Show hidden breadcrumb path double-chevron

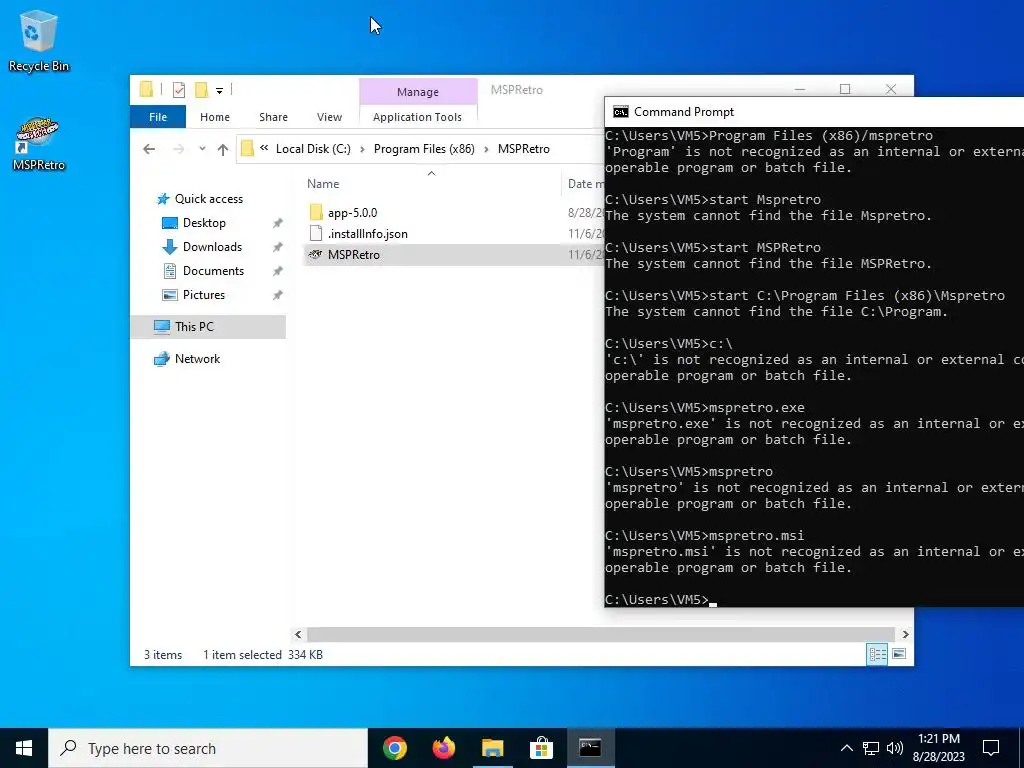coord(264,148)
